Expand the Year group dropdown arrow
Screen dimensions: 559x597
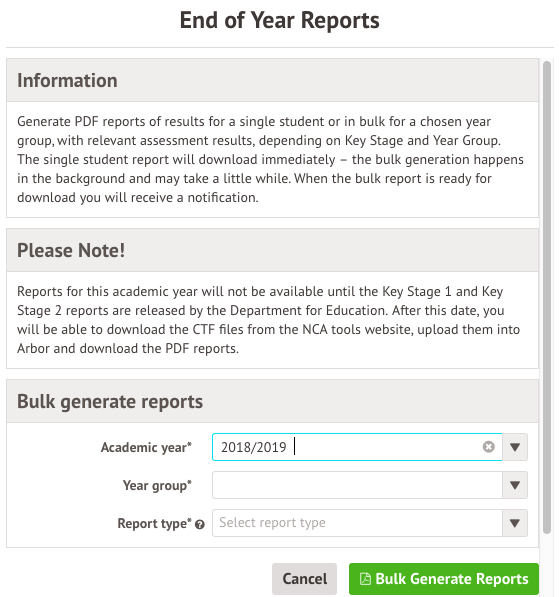click(515, 485)
